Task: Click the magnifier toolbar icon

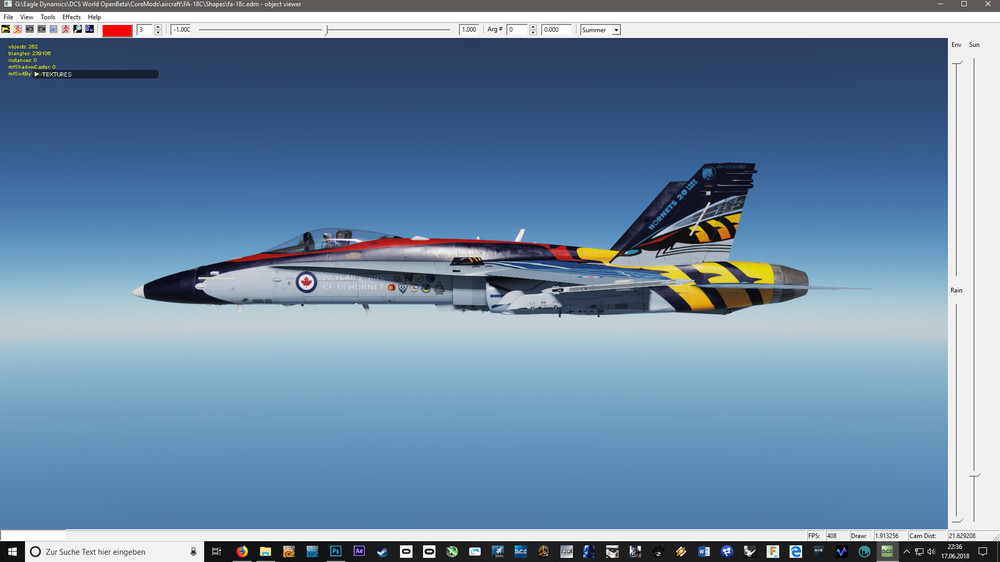Action: [78, 29]
